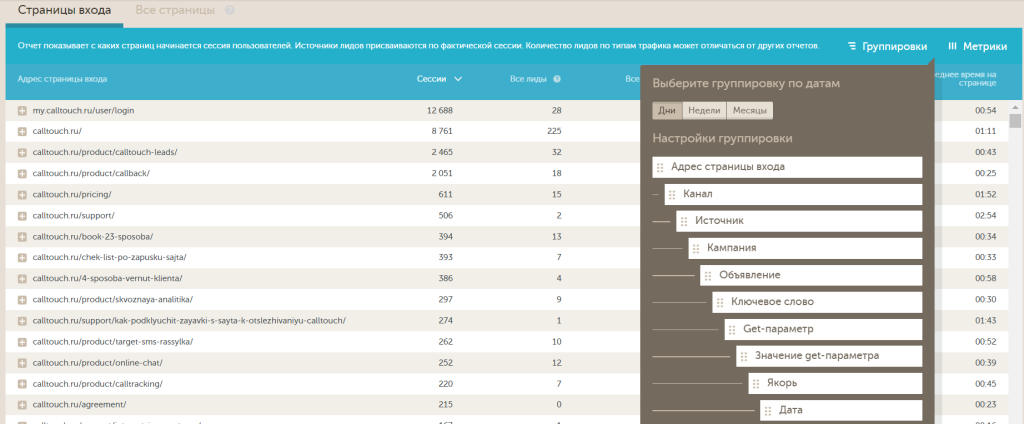Click drag handle icon for Канал grouping
1024x424 pixels.
pyautogui.click(x=672, y=194)
